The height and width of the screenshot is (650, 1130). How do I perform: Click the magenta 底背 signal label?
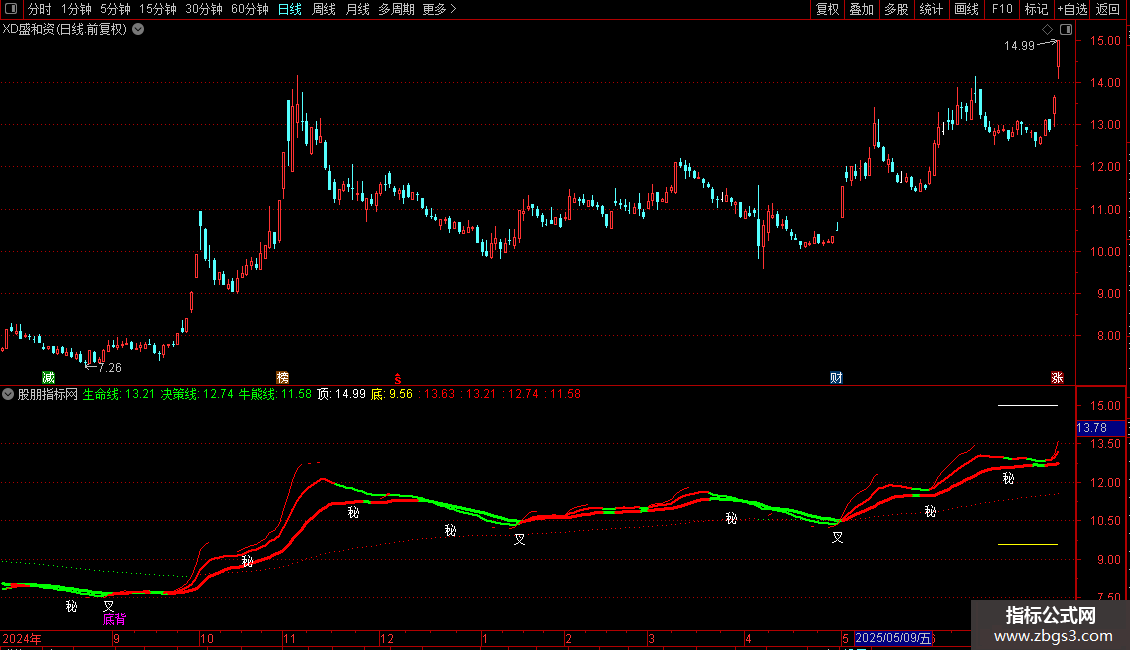tap(115, 619)
